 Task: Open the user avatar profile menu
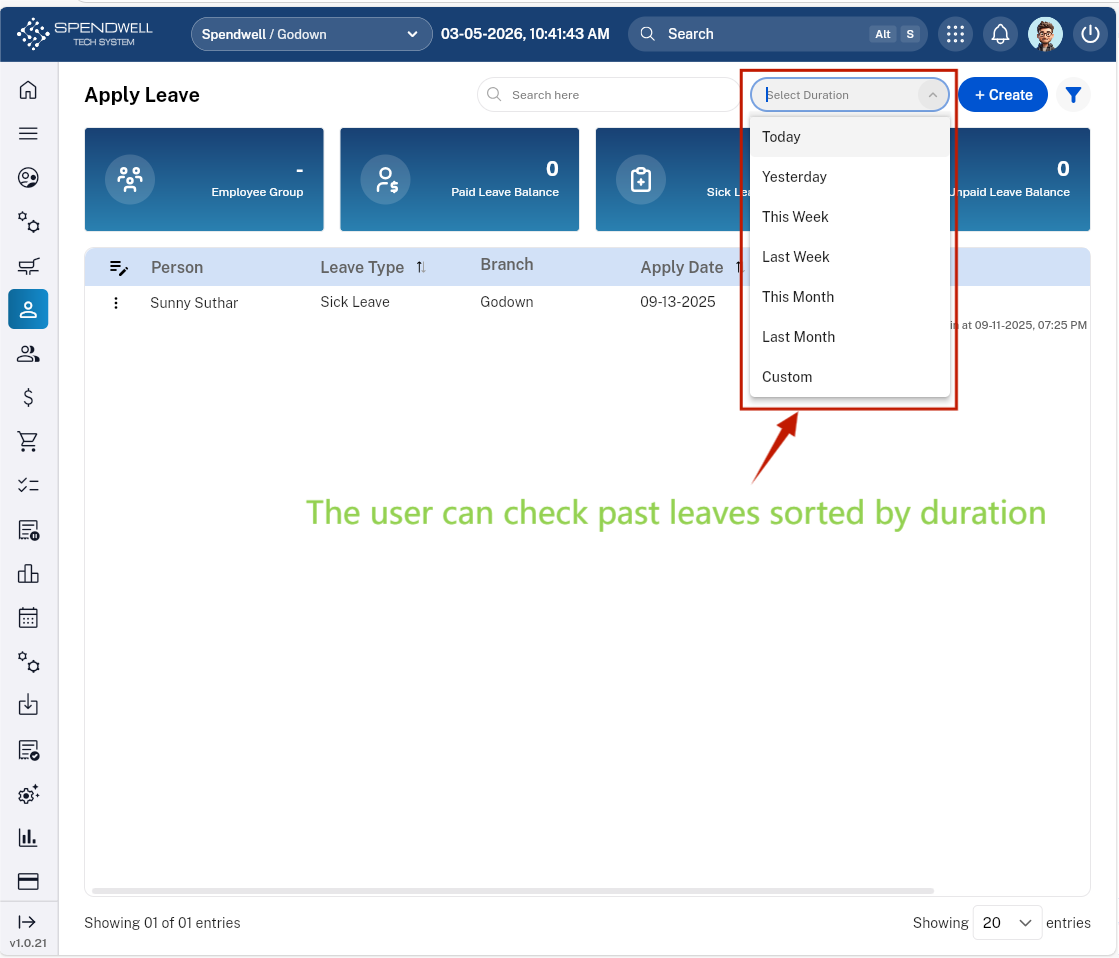[x=1045, y=34]
